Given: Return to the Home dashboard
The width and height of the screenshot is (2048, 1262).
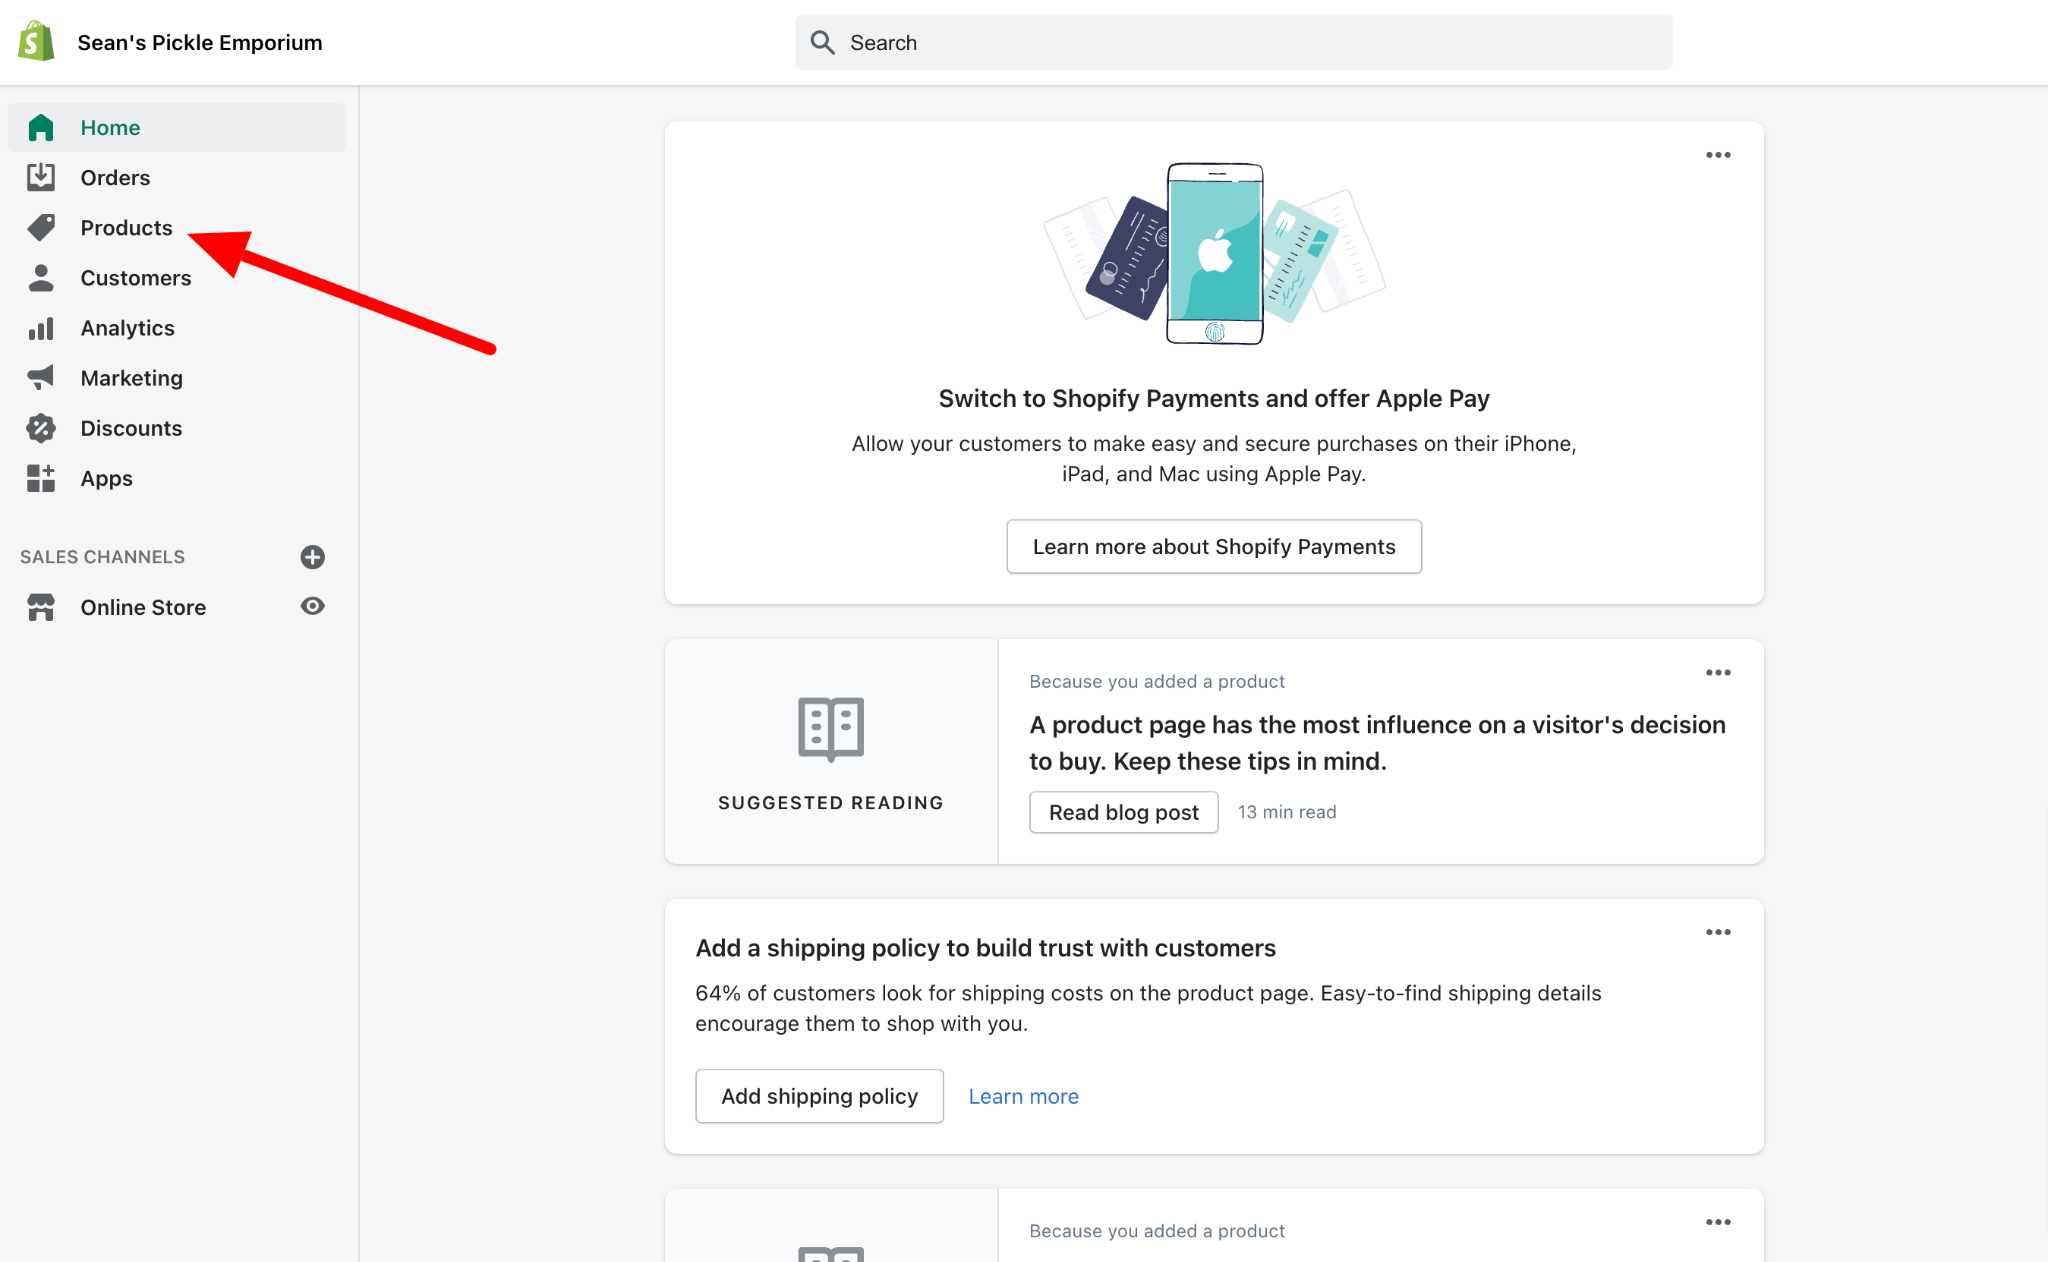Looking at the screenshot, I should 110,127.
